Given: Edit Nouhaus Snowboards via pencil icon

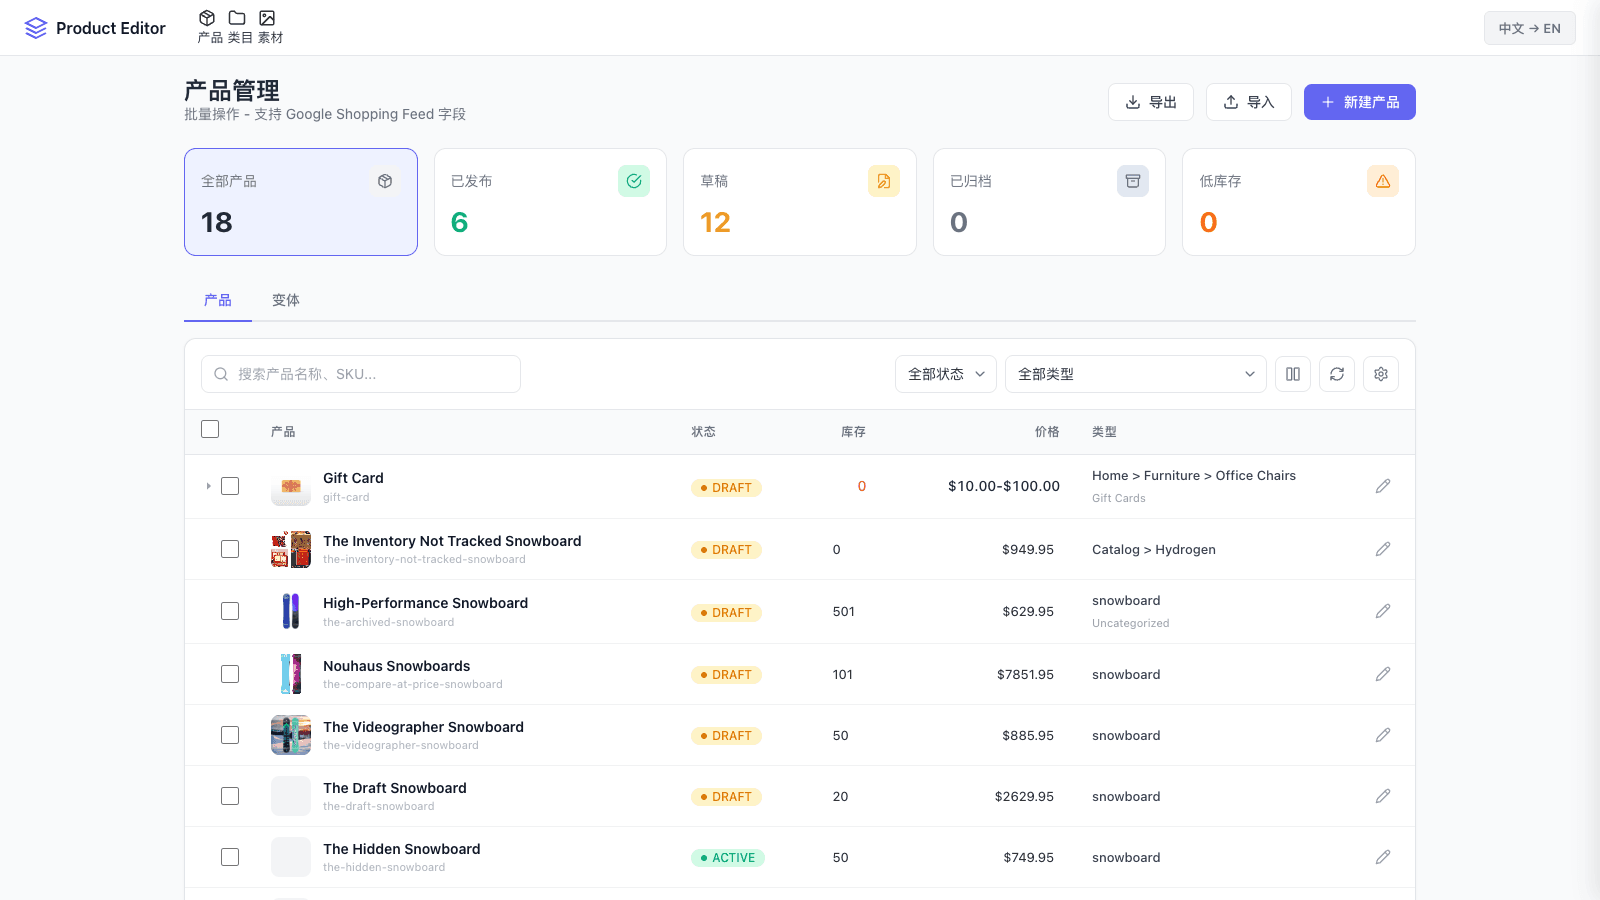Looking at the screenshot, I should [1383, 674].
